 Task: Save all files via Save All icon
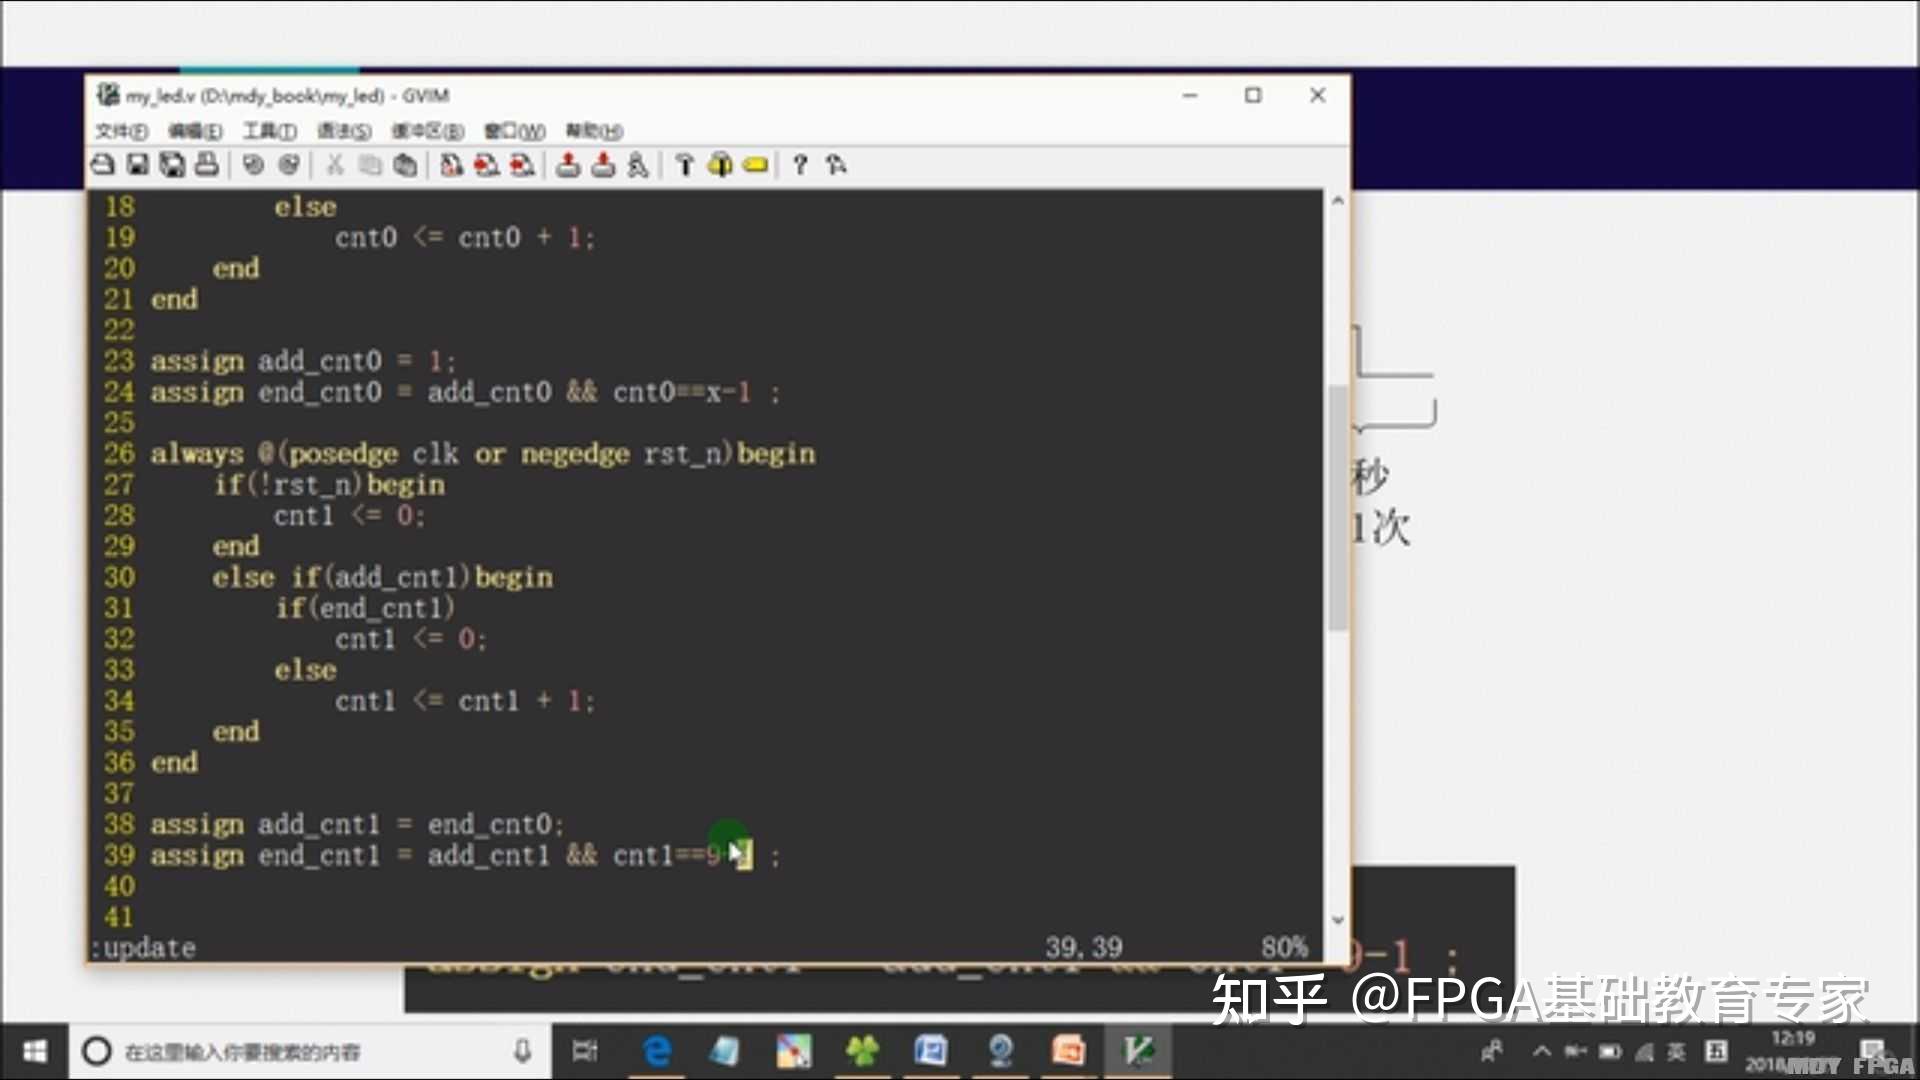172,165
